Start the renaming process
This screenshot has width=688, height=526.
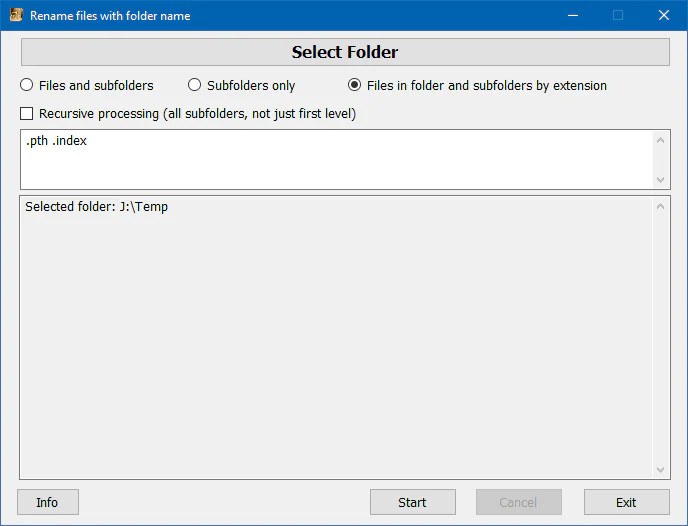(412, 502)
